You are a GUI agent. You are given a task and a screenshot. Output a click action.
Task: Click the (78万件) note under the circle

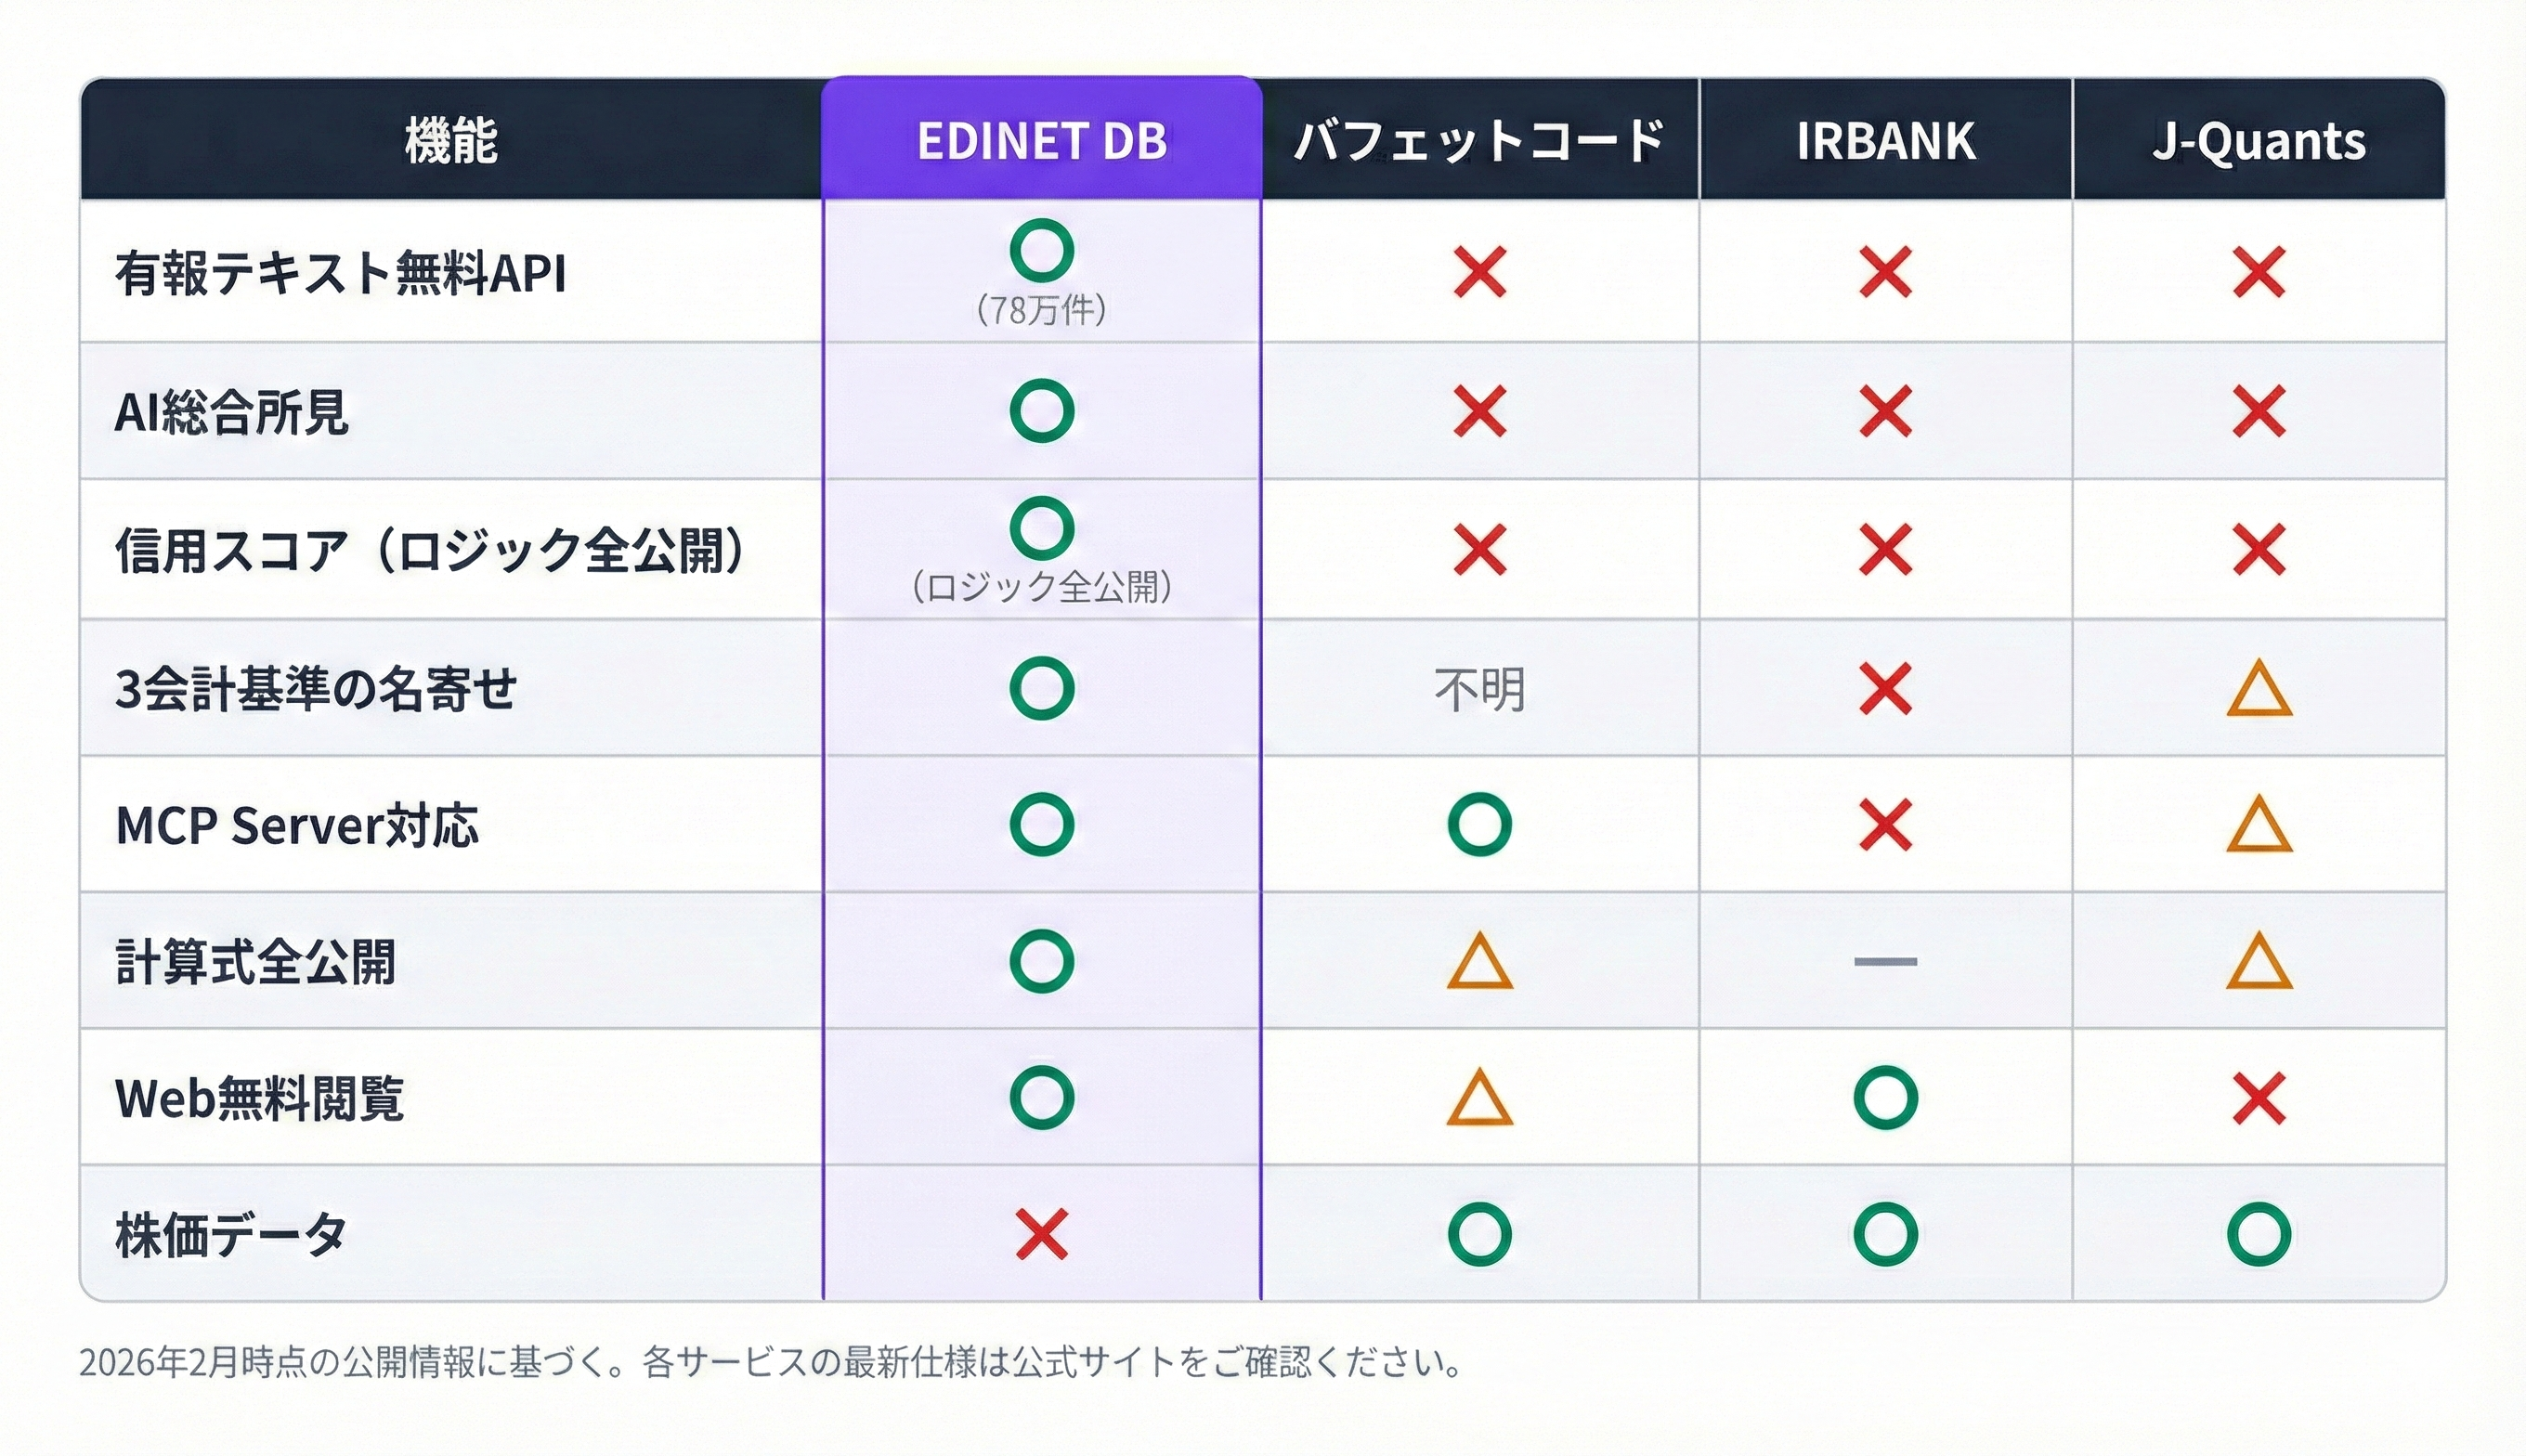pyautogui.click(x=1041, y=310)
